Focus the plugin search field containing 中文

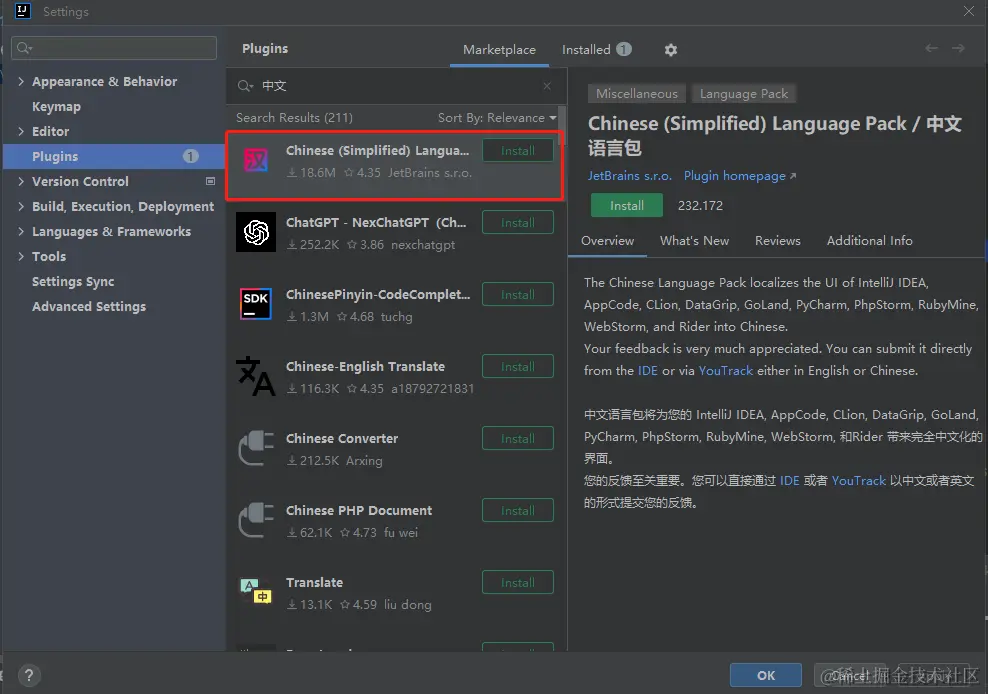(x=397, y=86)
